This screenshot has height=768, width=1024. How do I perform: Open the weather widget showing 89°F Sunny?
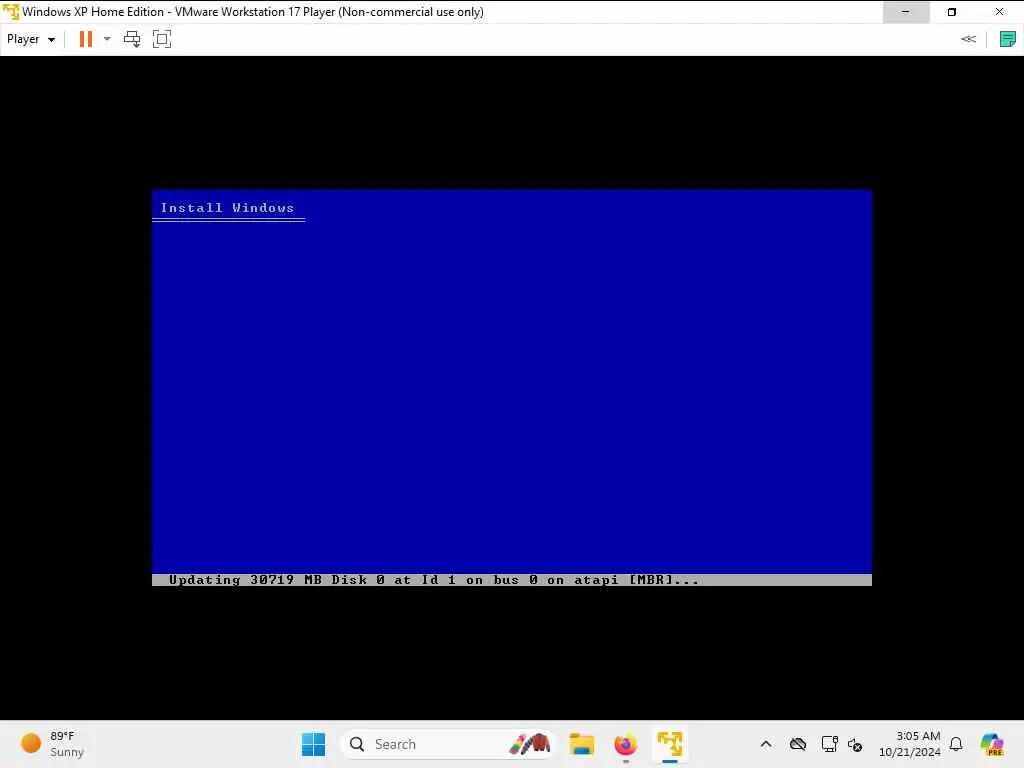tap(54, 744)
